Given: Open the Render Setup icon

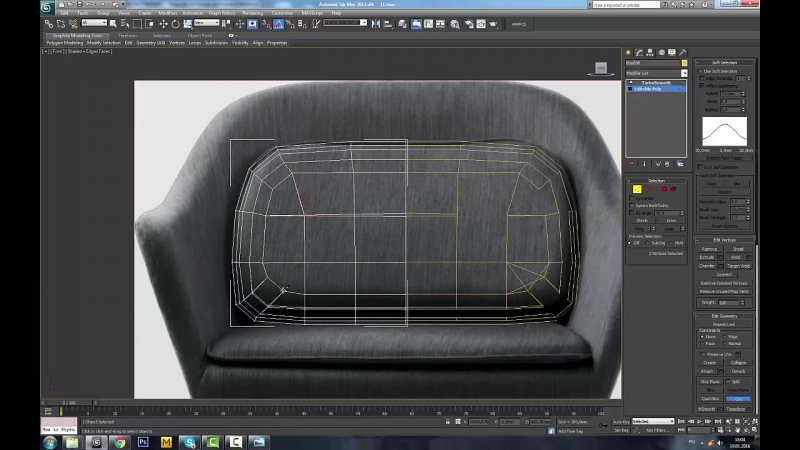Looking at the screenshot, I should click(x=468, y=24).
